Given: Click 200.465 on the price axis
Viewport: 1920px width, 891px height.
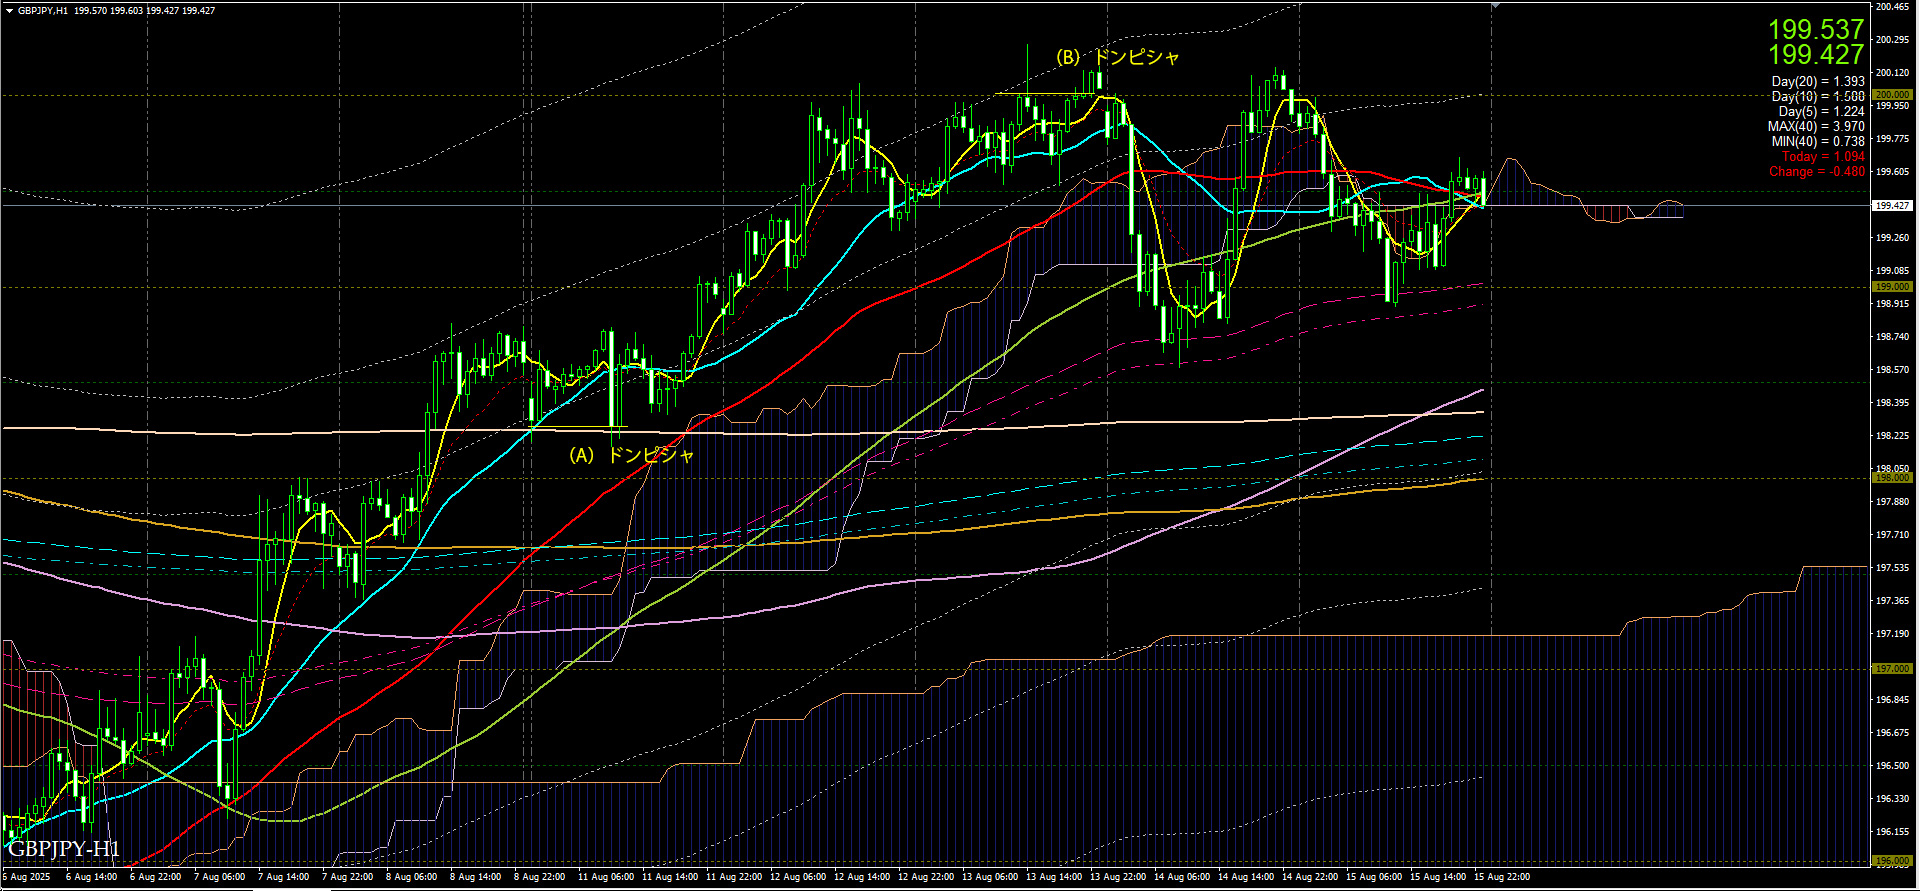Looking at the screenshot, I should pyautogui.click(x=1892, y=7).
